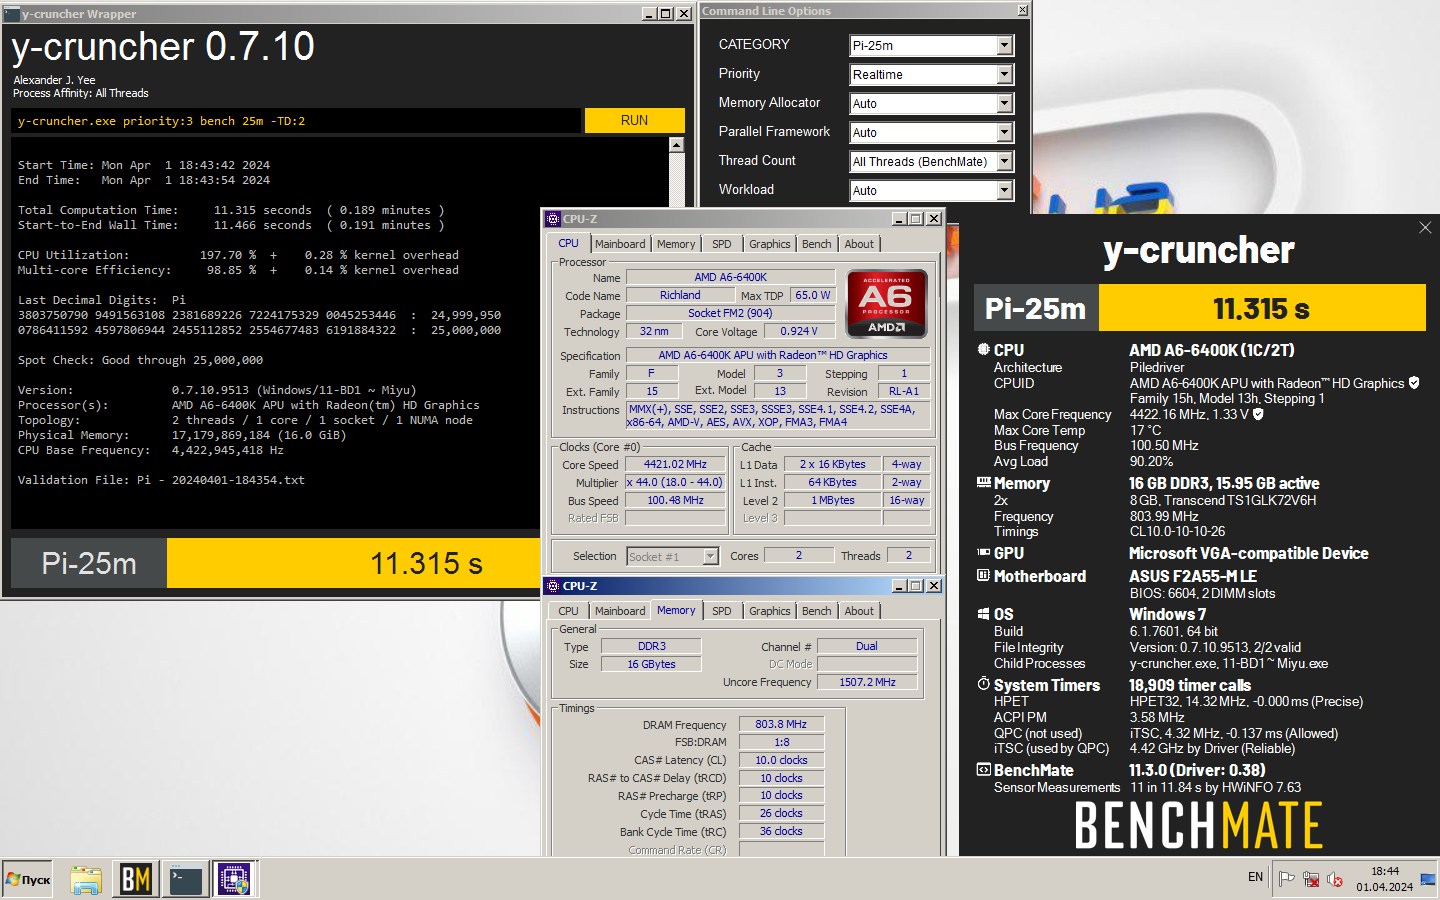Click the Uncore Frequency 1507.2 MHz value
This screenshot has width=1440, height=900.
pos(867,682)
